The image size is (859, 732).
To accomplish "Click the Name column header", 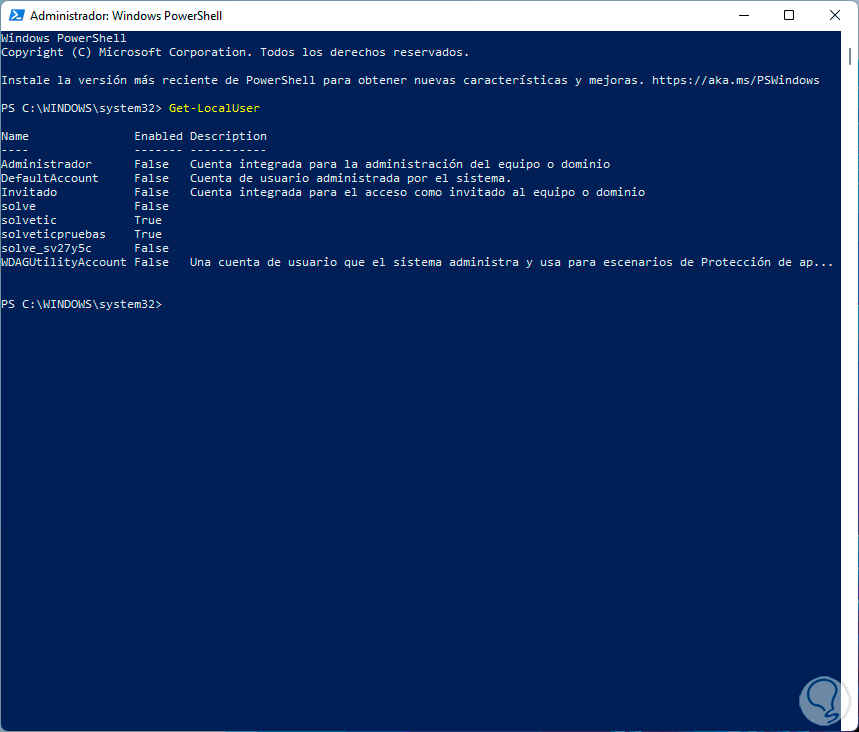I will click(15, 136).
